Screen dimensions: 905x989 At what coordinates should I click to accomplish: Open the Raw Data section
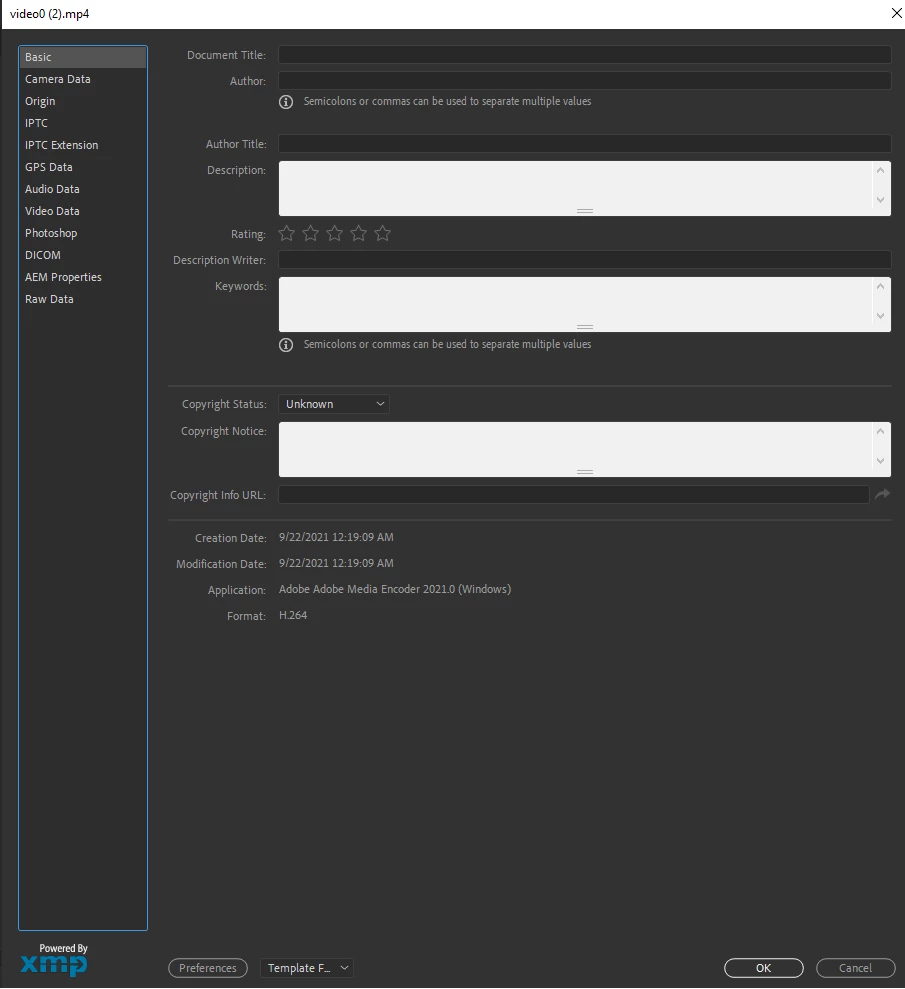click(83, 300)
